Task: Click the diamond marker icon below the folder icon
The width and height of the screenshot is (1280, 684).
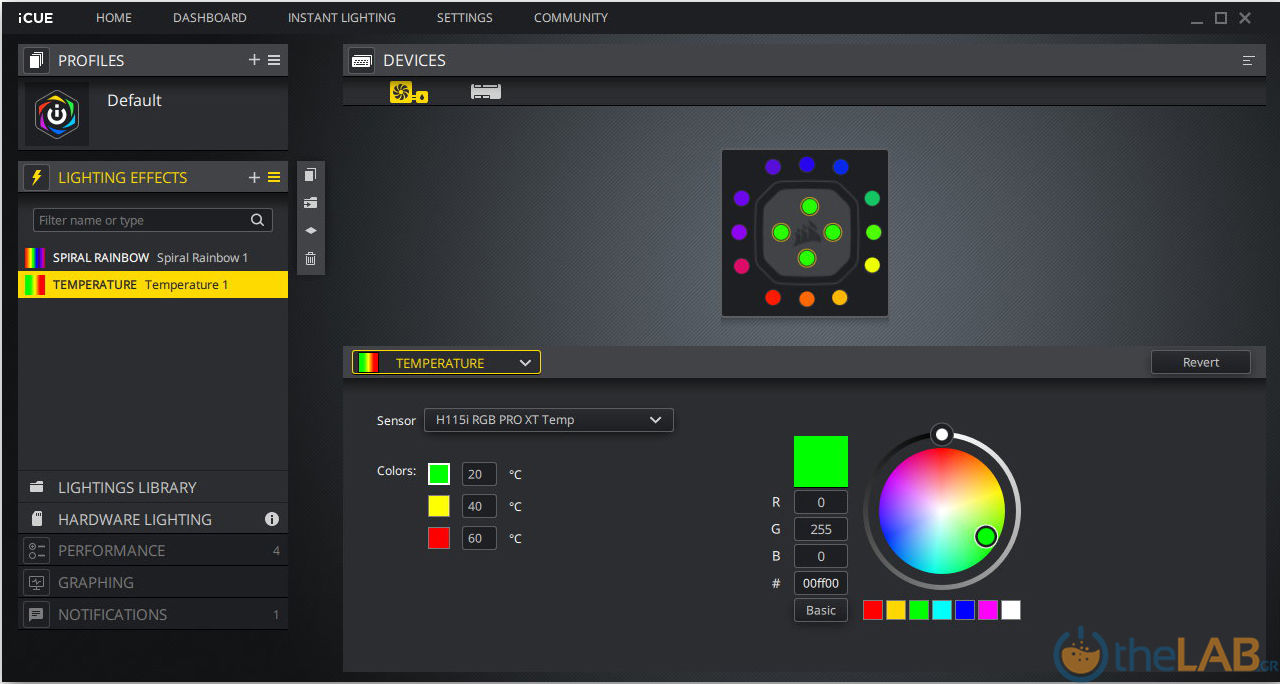Action: tap(310, 230)
